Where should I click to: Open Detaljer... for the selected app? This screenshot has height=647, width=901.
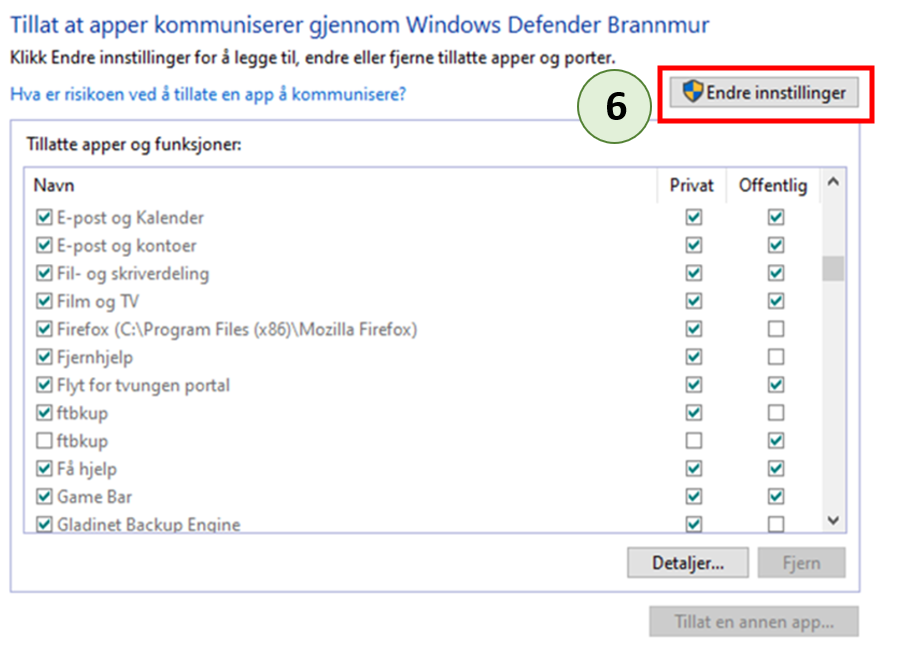[x=688, y=563]
